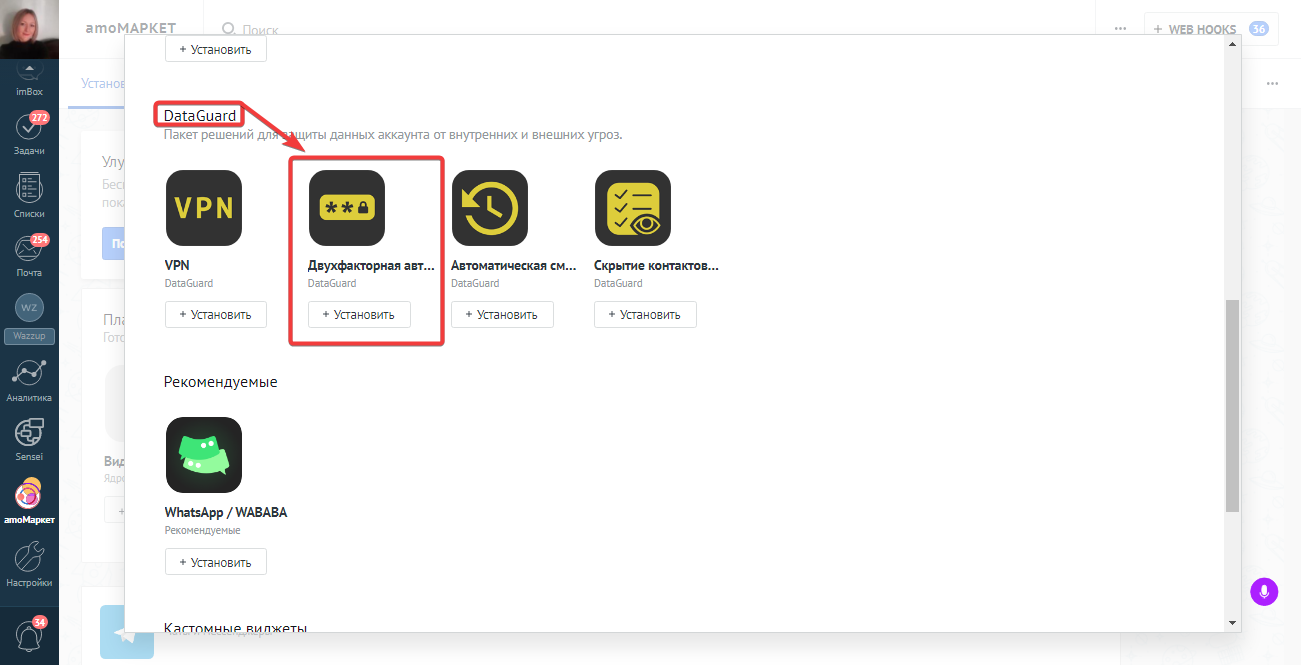Open Списки in the sidebar
Image resolution: width=1301 pixels, height=665 pixels.
(29, 196)
